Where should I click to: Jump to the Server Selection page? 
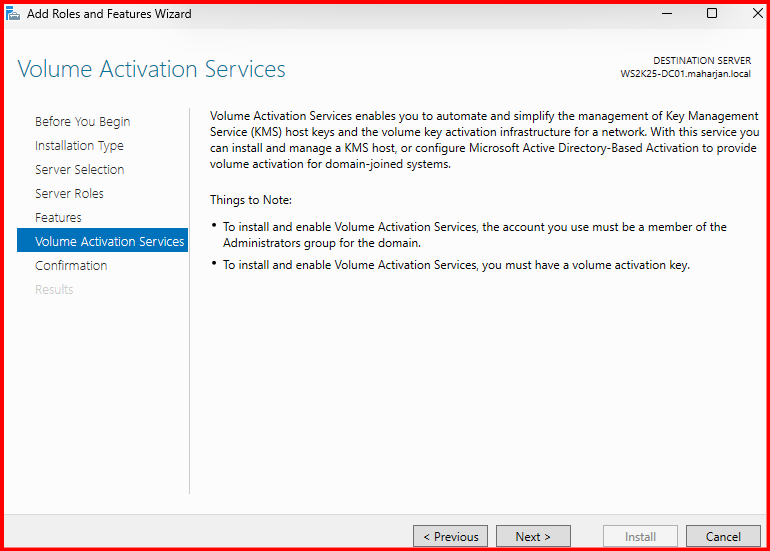pyautogui.click(x=79, y=170)
